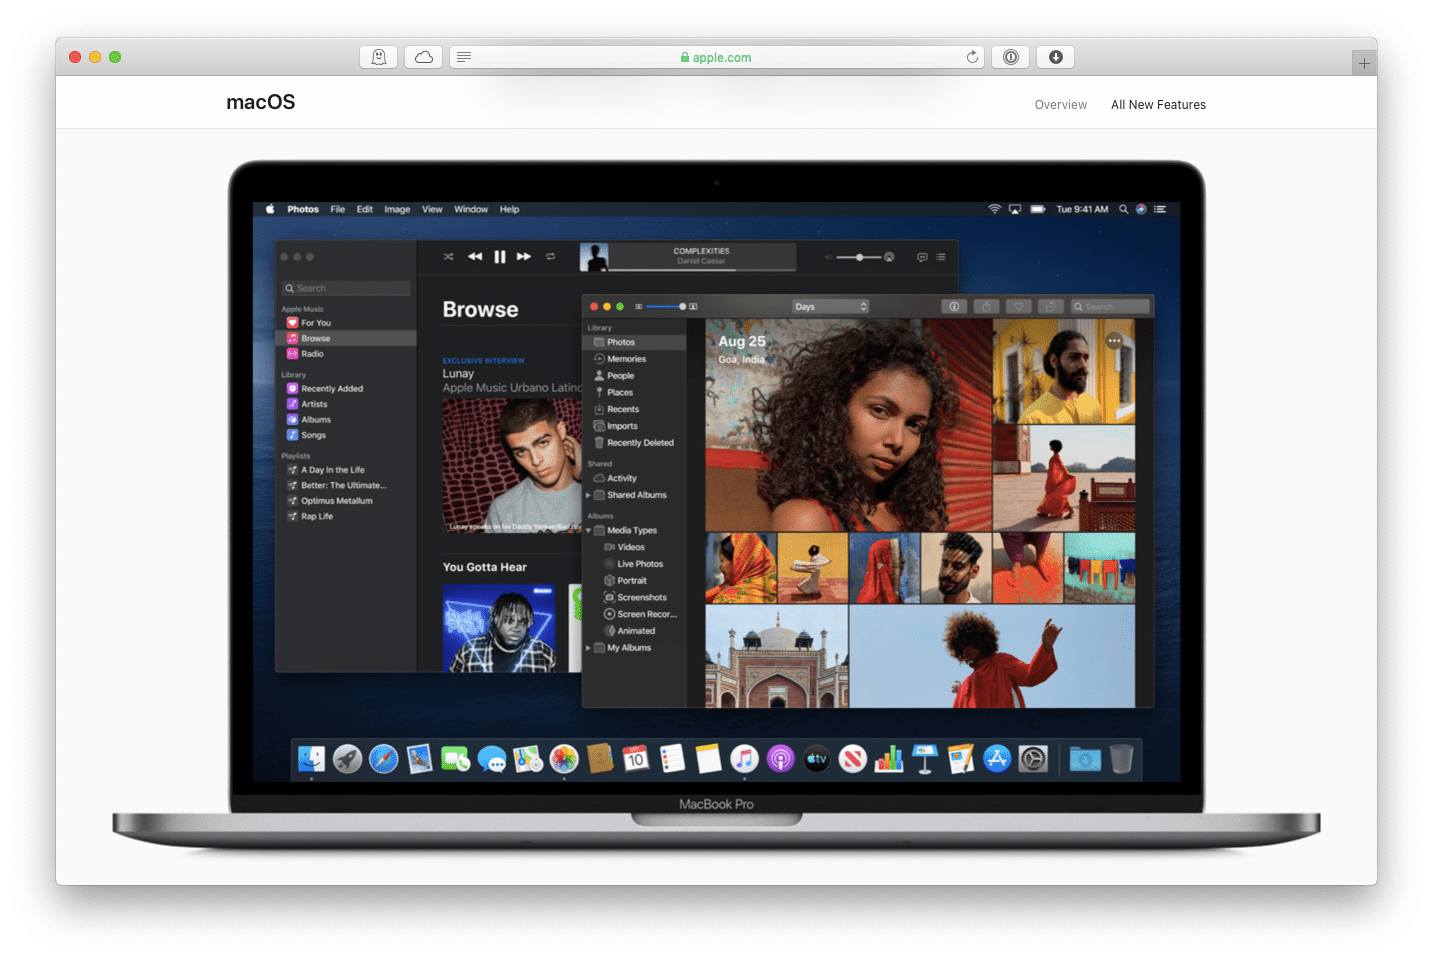Screen dimensions: 1433x959
Task: Open the more options ellipsis on Aug 25
Action: [1114, 341]
